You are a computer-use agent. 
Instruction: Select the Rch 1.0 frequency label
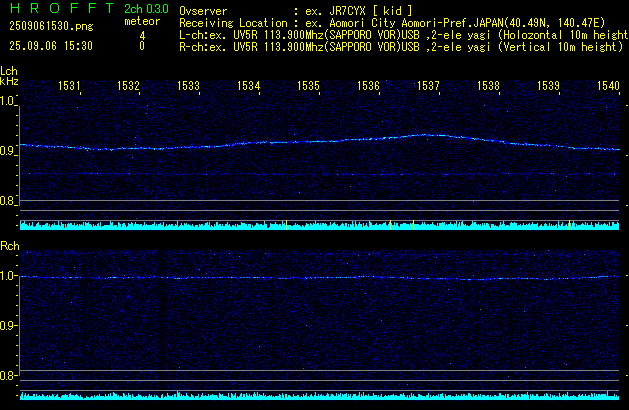point(7,276)
